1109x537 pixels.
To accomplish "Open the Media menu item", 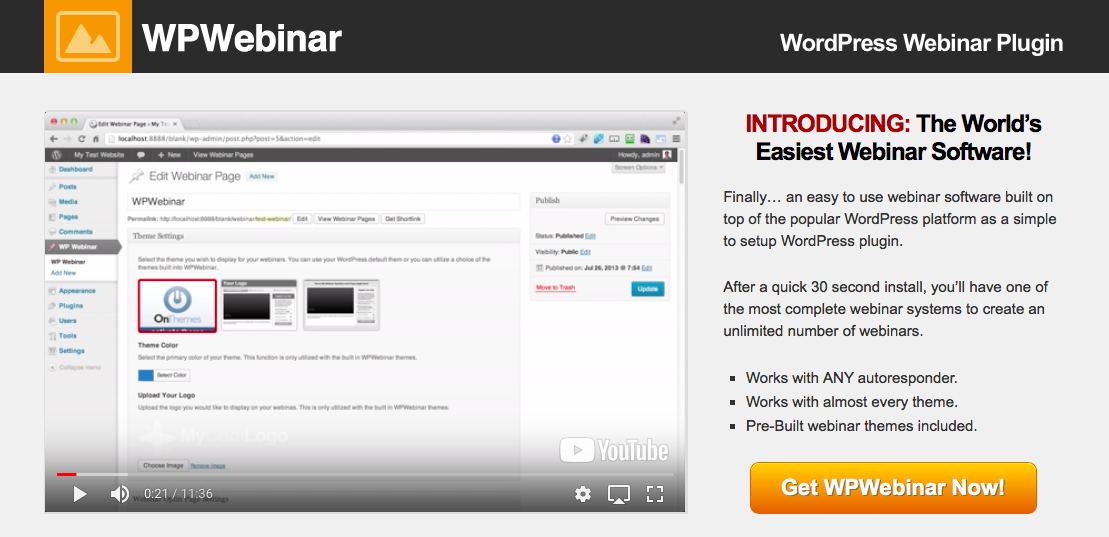I will 69,202.
